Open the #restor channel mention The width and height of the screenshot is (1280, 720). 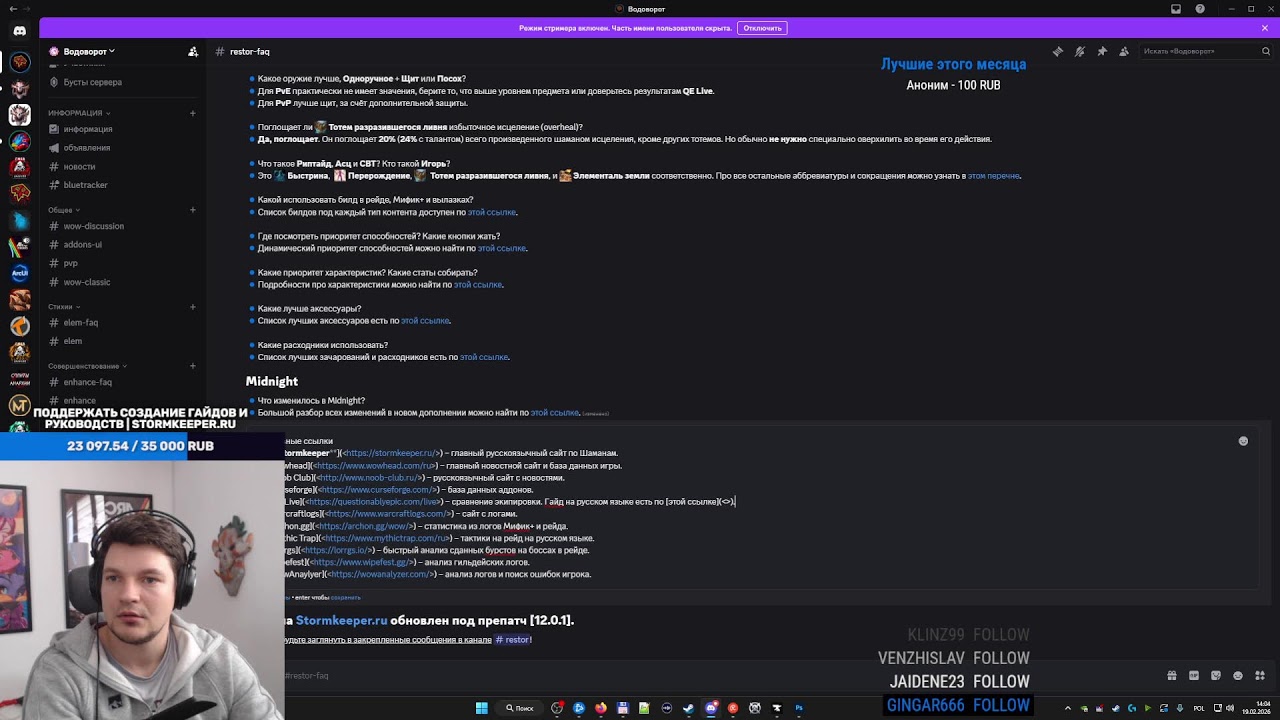click(513, 640)
